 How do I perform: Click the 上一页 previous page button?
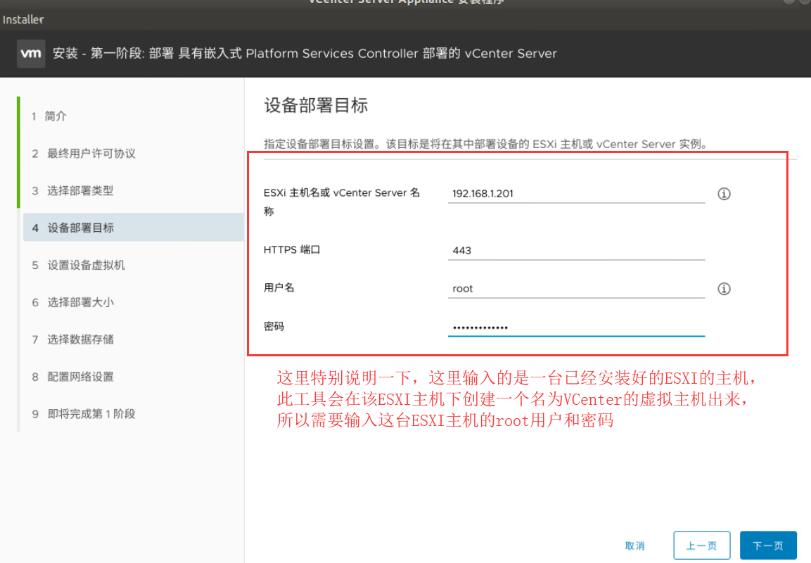pos(701,545)
